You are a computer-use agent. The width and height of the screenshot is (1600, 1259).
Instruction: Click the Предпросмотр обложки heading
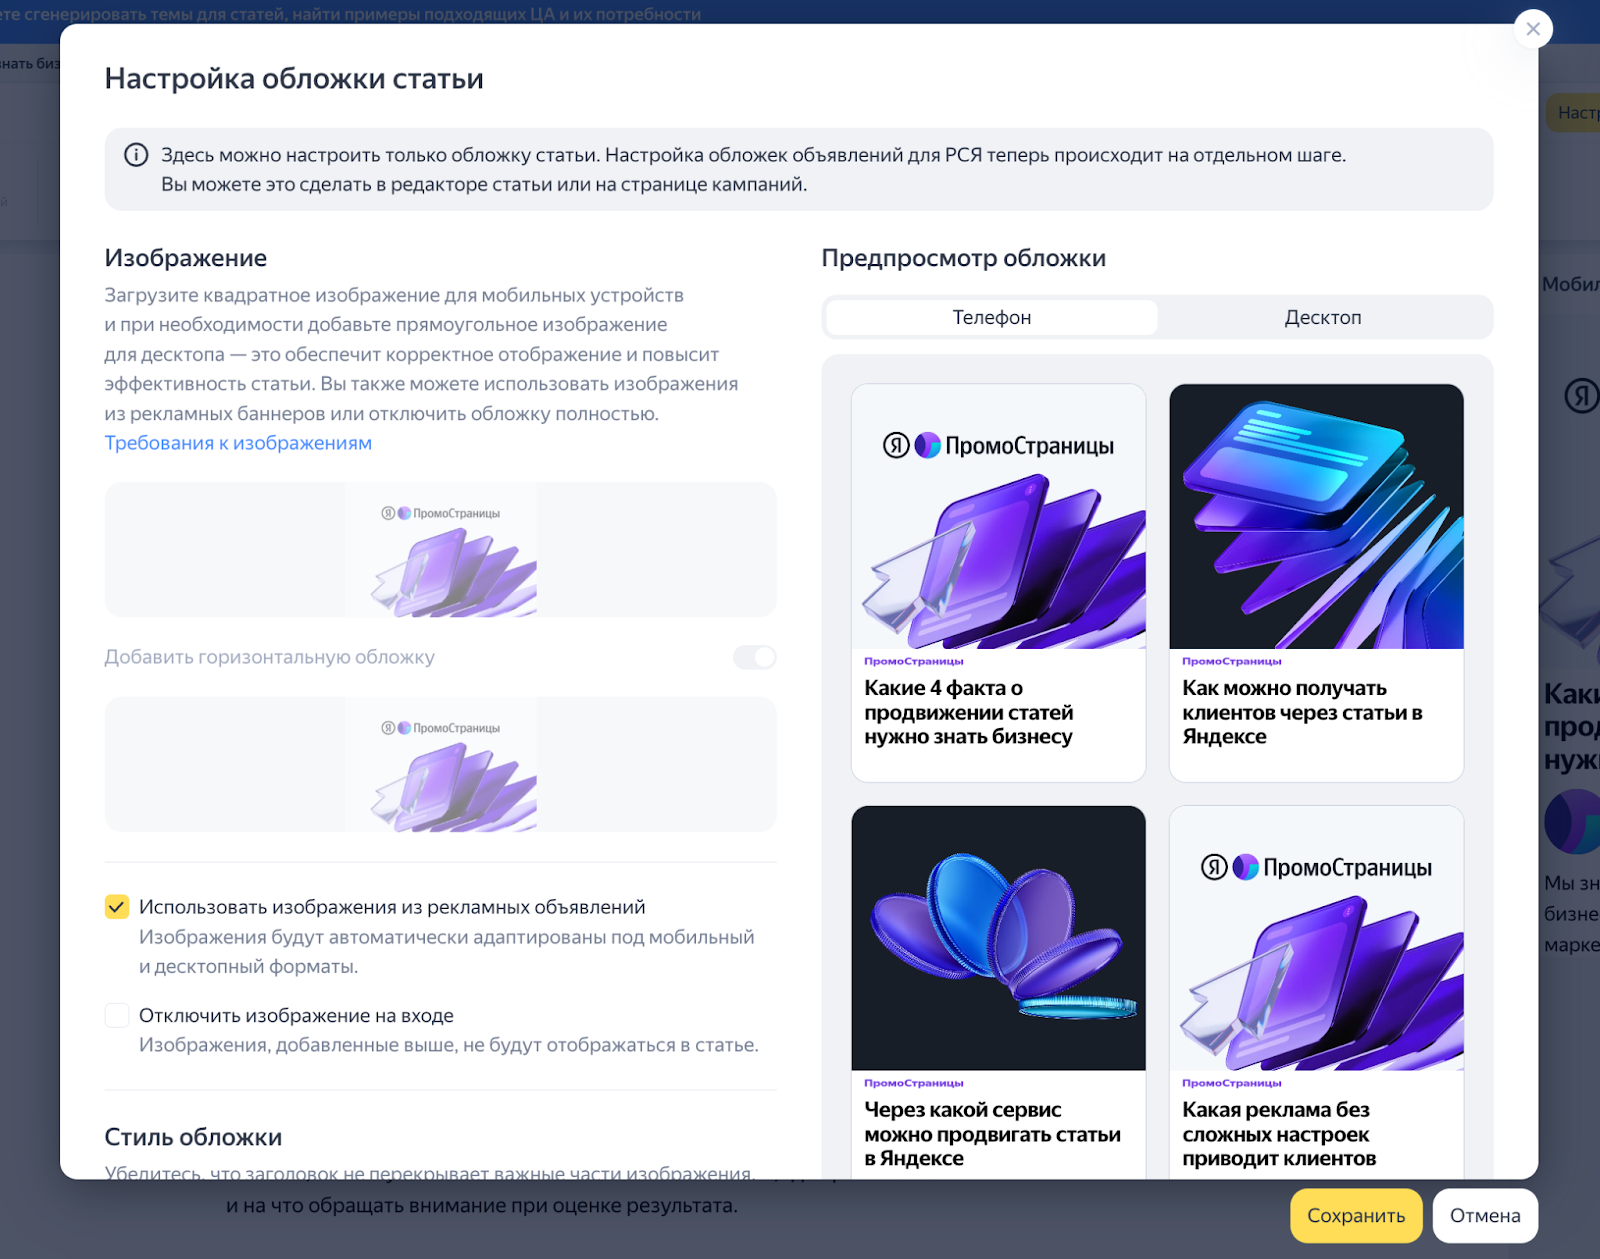pos(964,258)
